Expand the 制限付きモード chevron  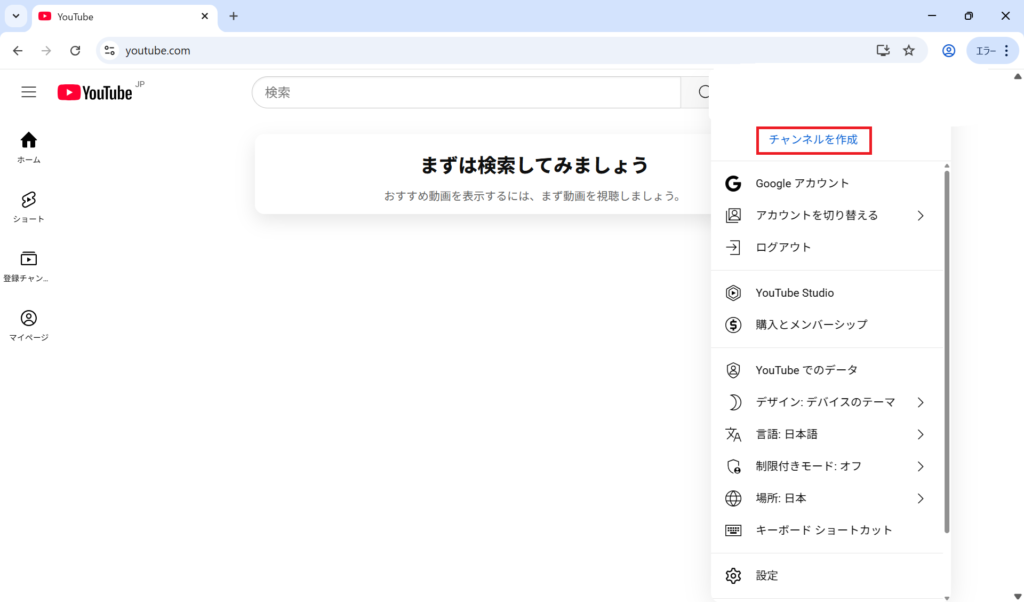(x=920, y=466)
